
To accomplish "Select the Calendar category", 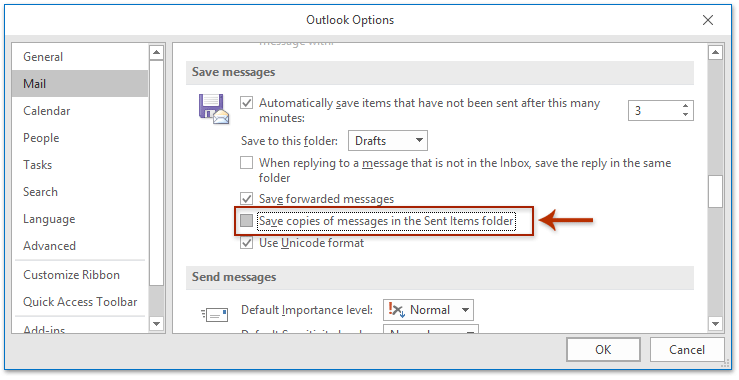I will point(47,111).
